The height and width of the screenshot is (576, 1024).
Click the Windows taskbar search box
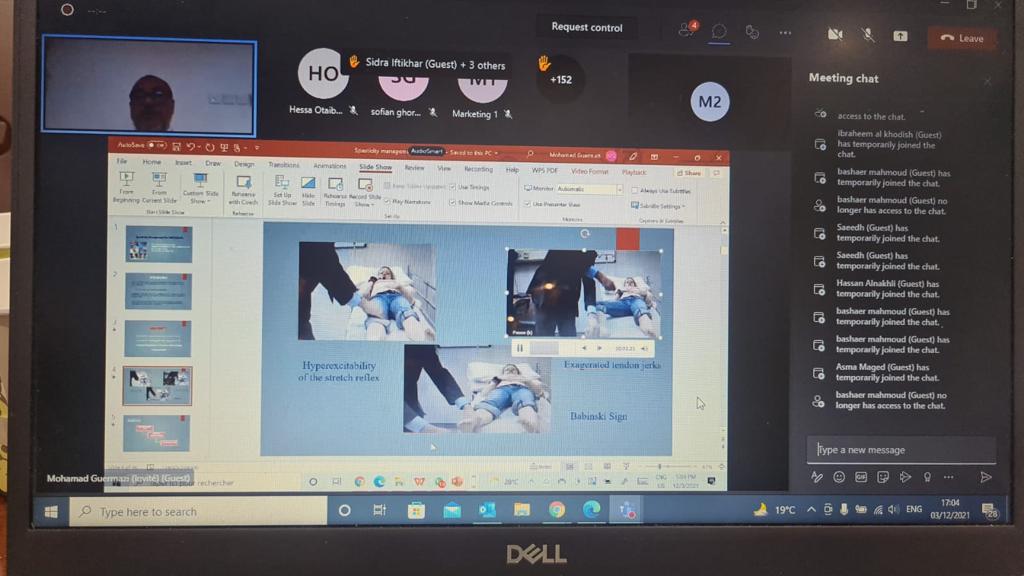(199, 511)
